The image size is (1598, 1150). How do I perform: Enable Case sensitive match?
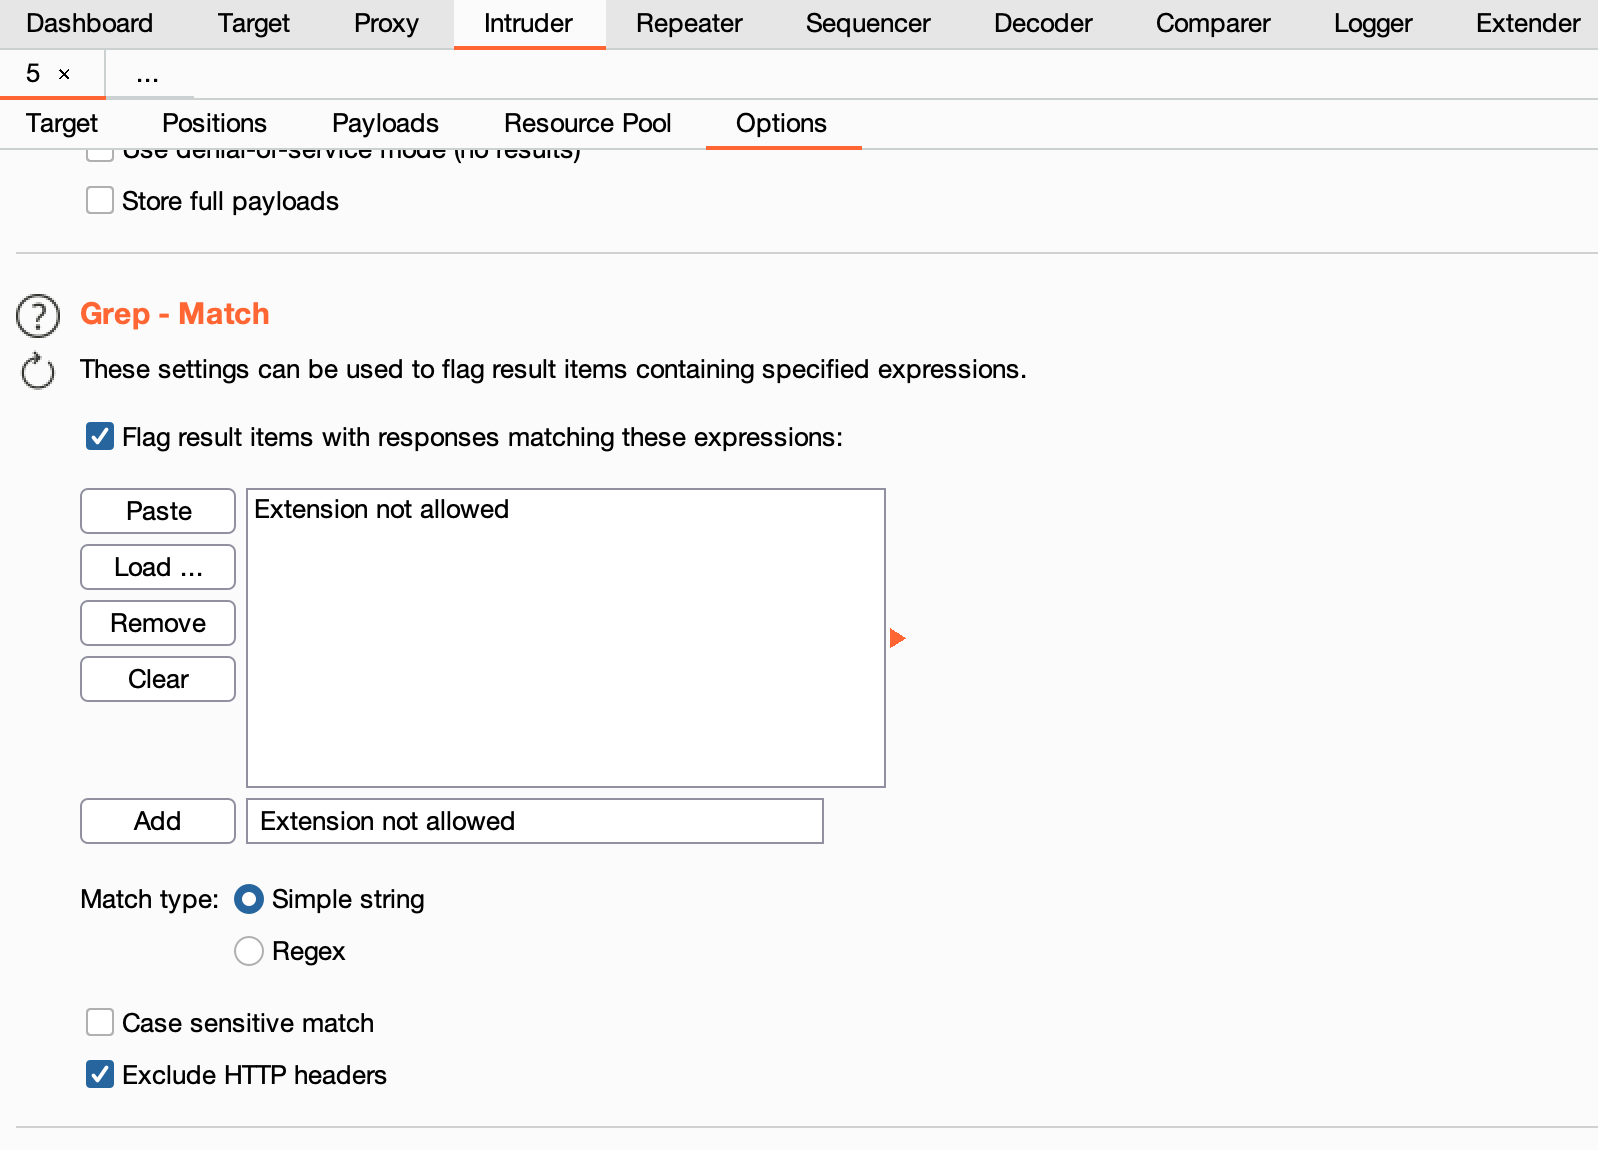point(100,1022)
